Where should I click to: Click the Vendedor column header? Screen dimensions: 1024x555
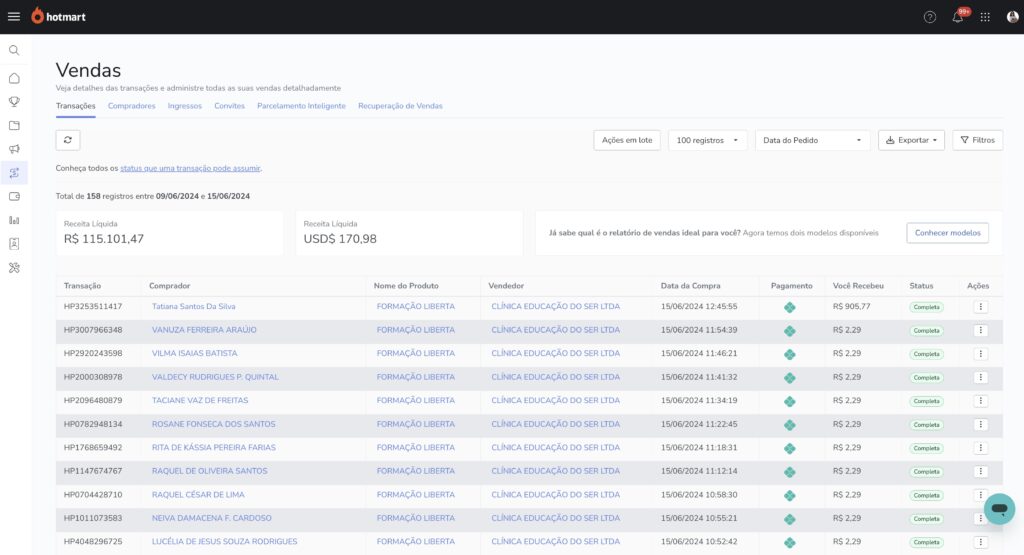(x=506, y=286)
